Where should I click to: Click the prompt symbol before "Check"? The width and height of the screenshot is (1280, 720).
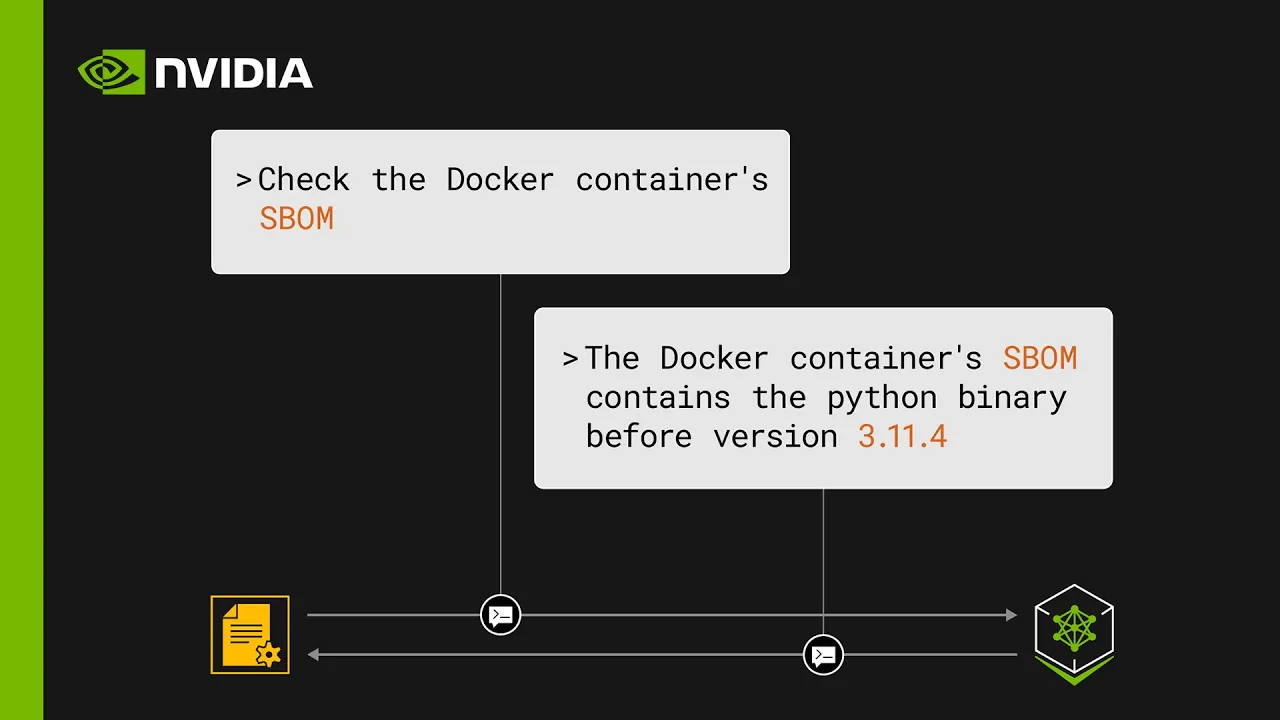(243, 180)
